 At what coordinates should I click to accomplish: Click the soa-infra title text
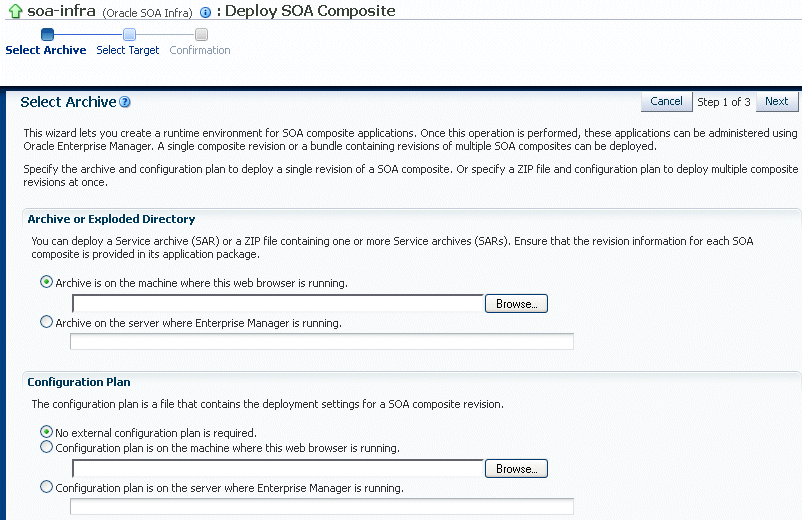[61, 11]
